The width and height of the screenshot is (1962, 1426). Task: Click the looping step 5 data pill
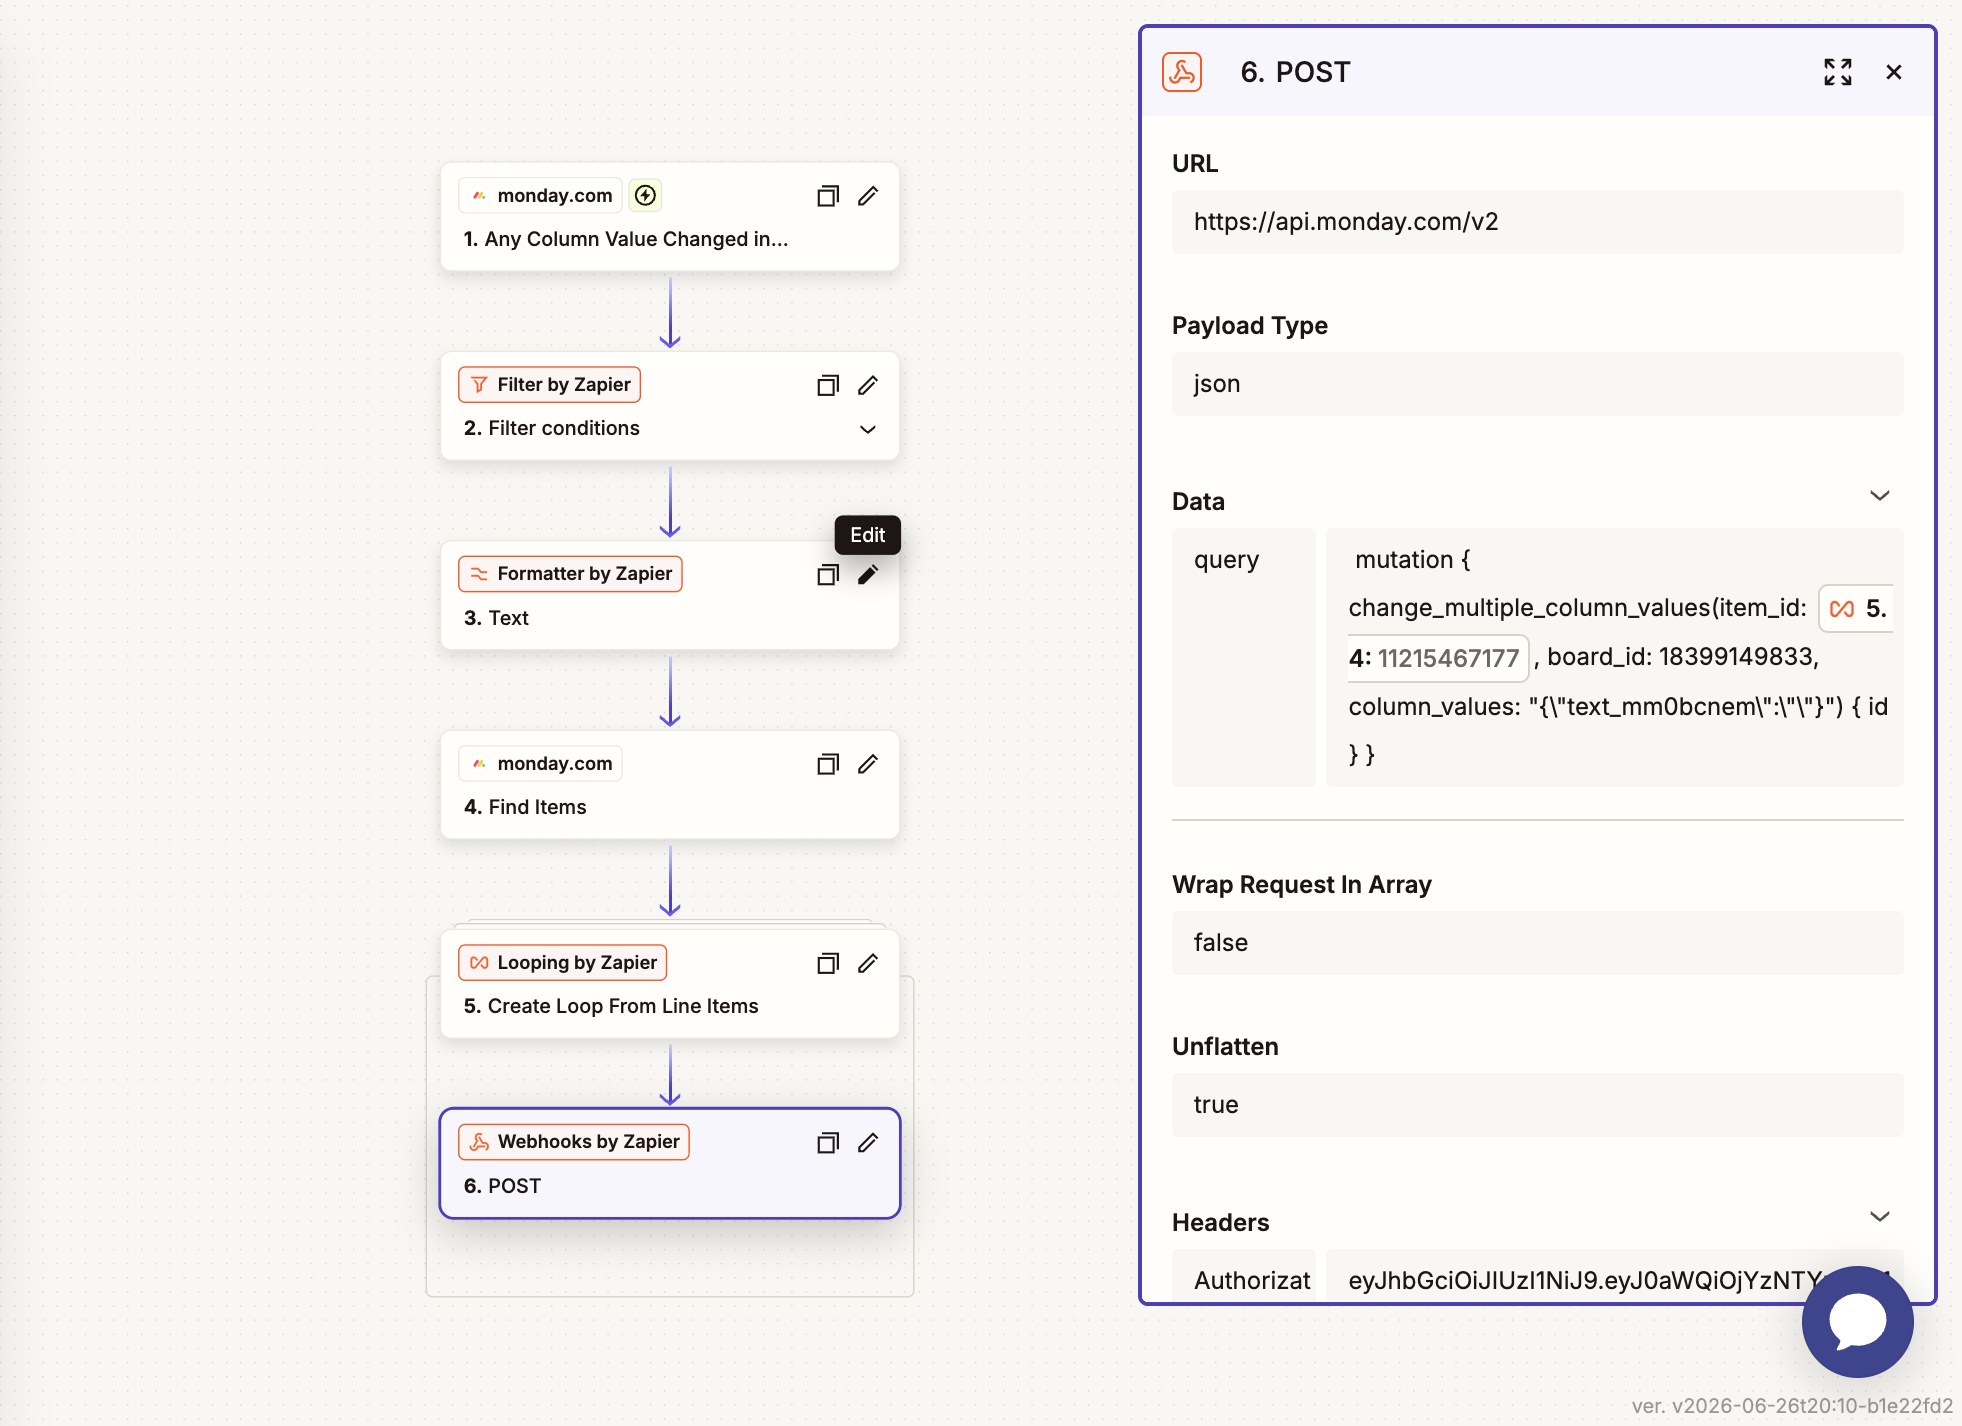click(1857, 608)
